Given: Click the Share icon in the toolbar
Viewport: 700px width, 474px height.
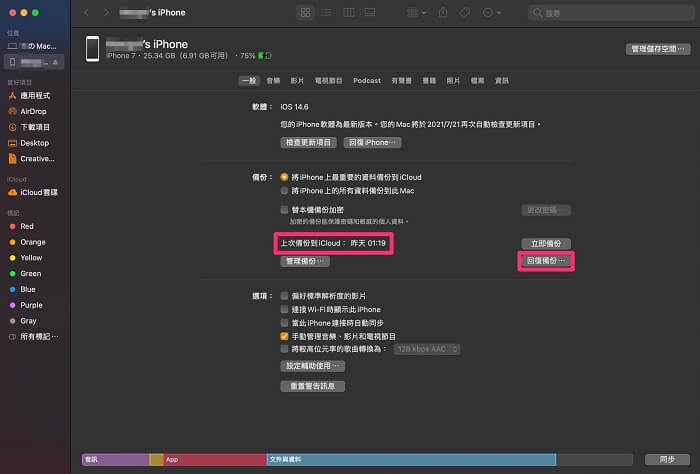Looking at the screenshot, I should click(x=443, y=12).
